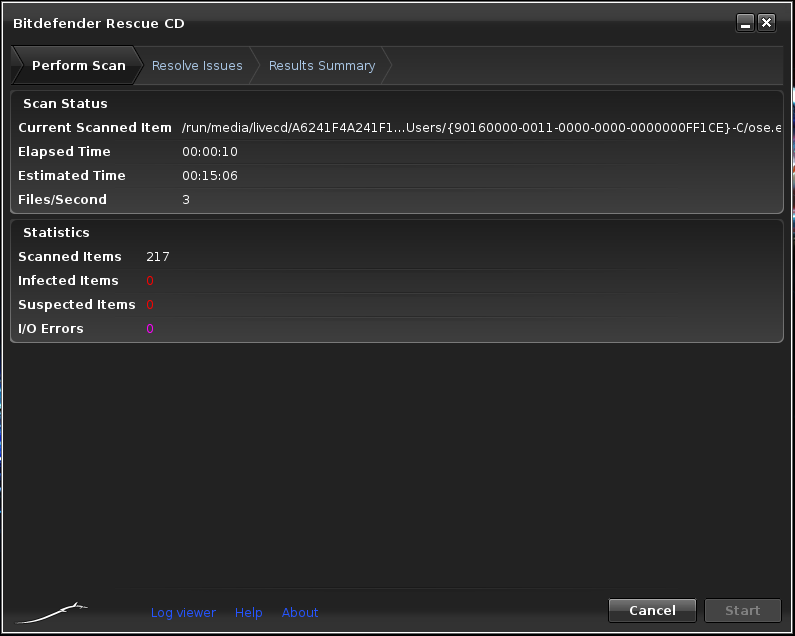Minimize the Bitdefender Rescue CD window

pyautogui.click(x=745, y=23)
